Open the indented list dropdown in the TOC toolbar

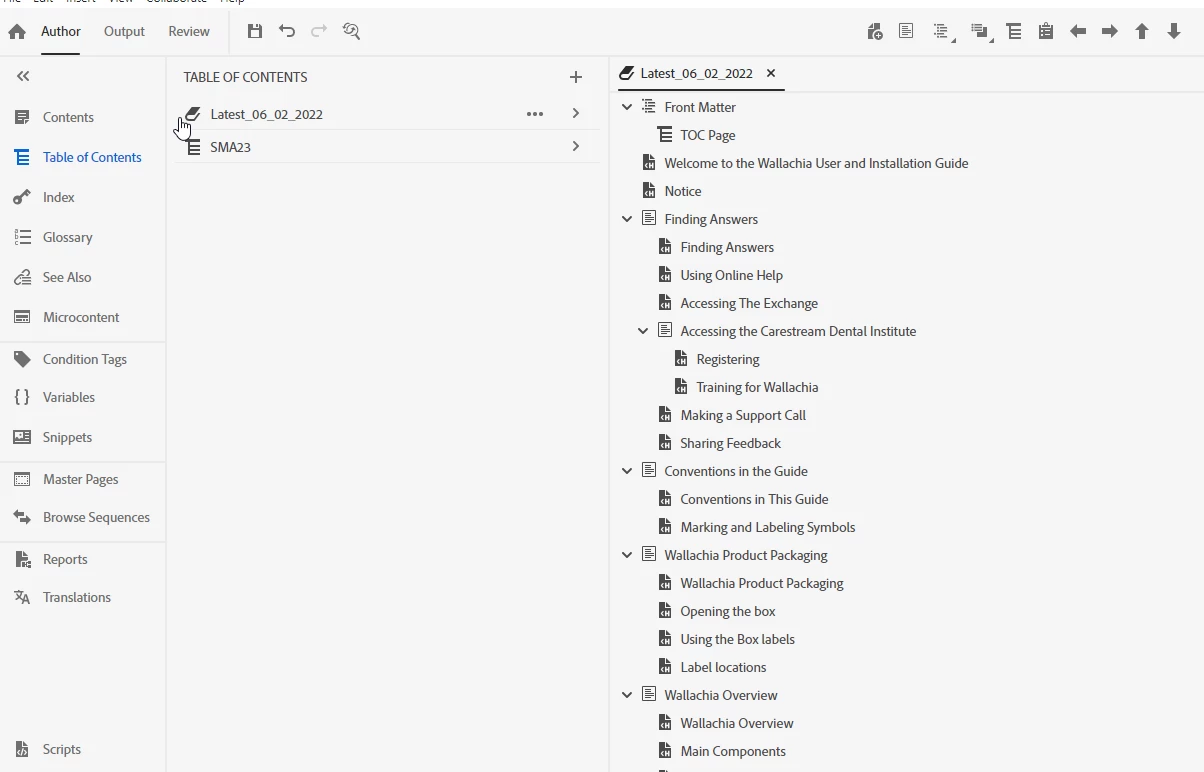coord(943,32)
